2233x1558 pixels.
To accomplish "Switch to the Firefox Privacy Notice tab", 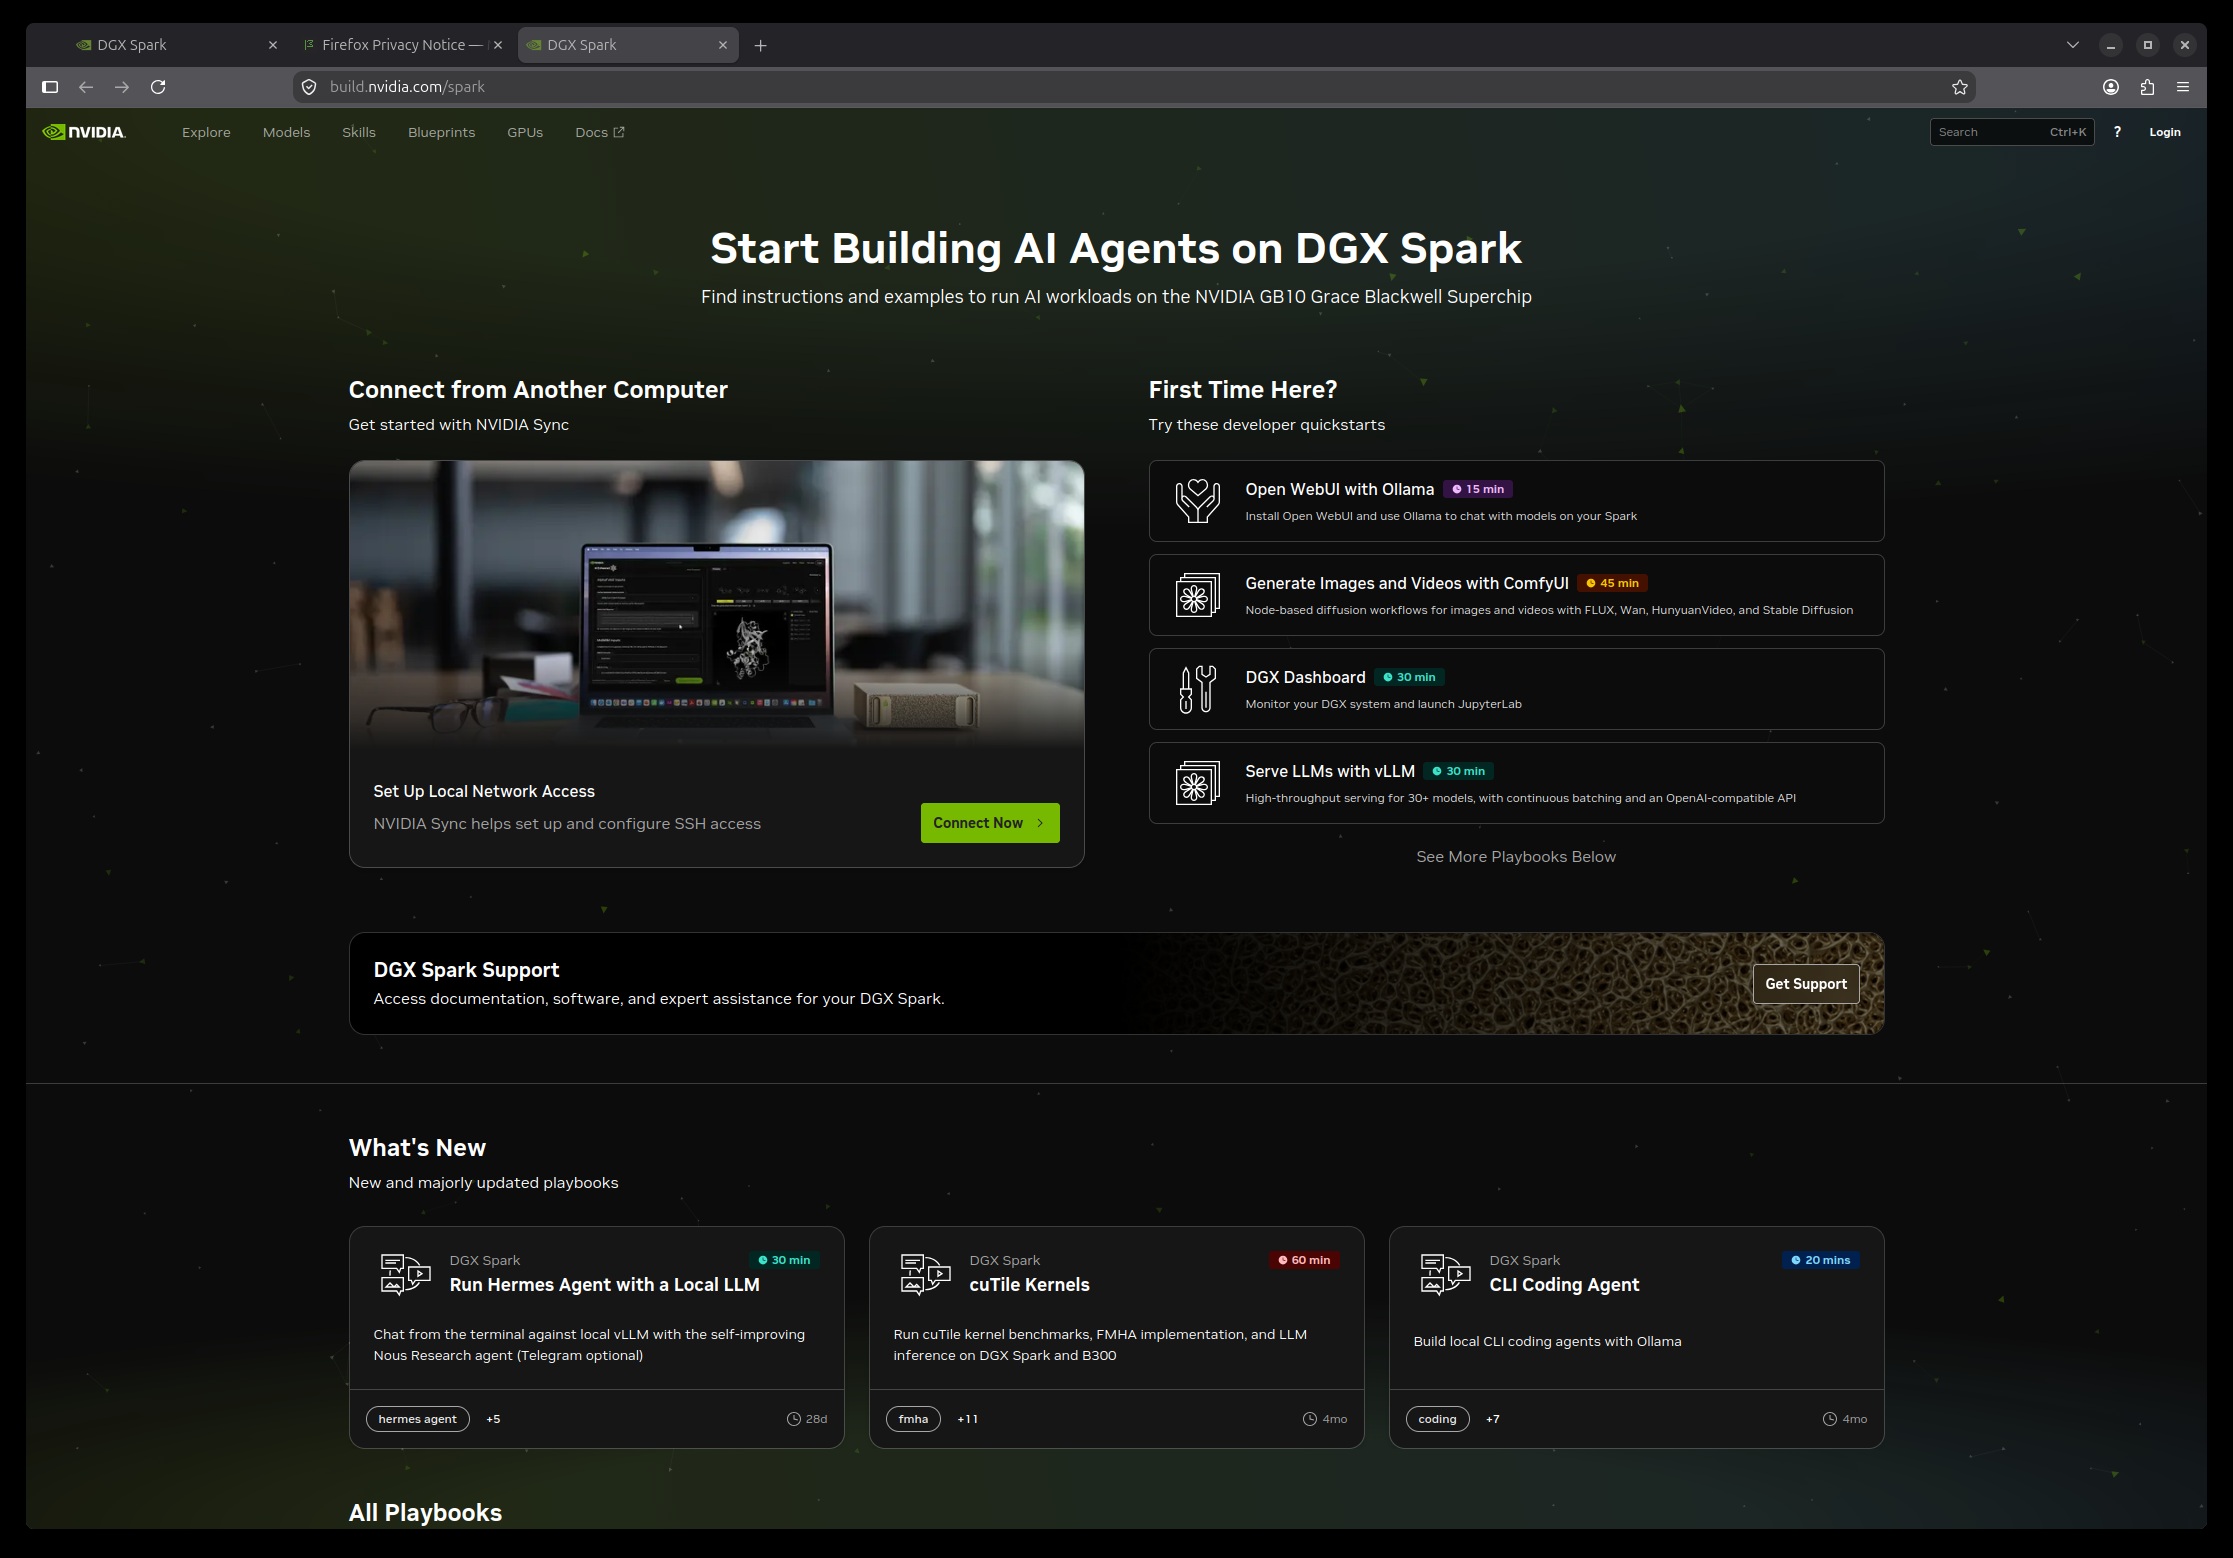I will click(x=402, y=45).
